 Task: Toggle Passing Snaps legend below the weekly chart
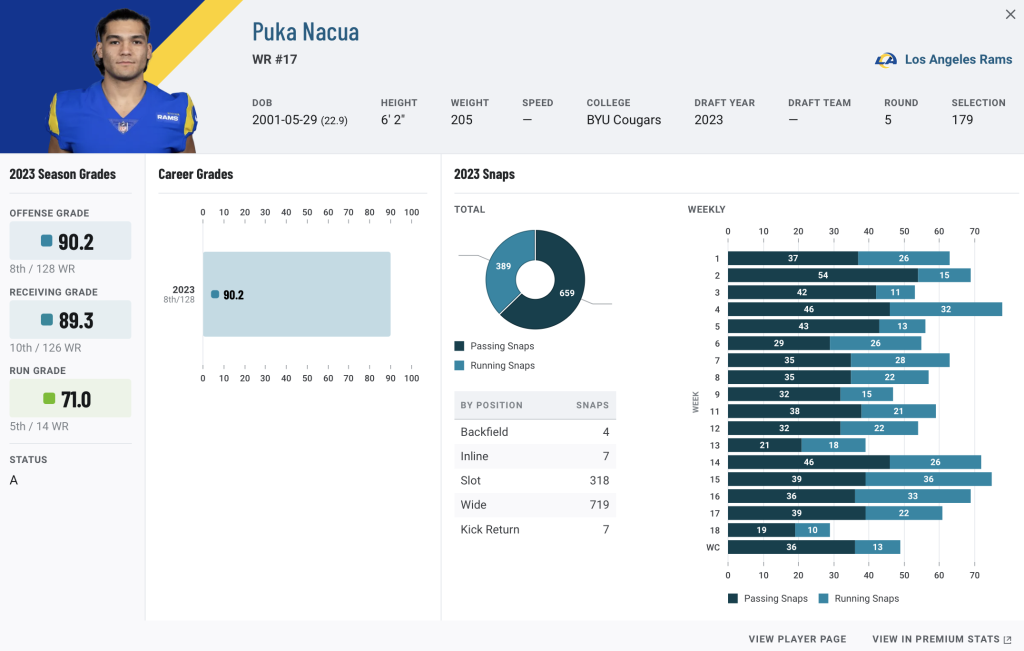click(x=768, y=598)
